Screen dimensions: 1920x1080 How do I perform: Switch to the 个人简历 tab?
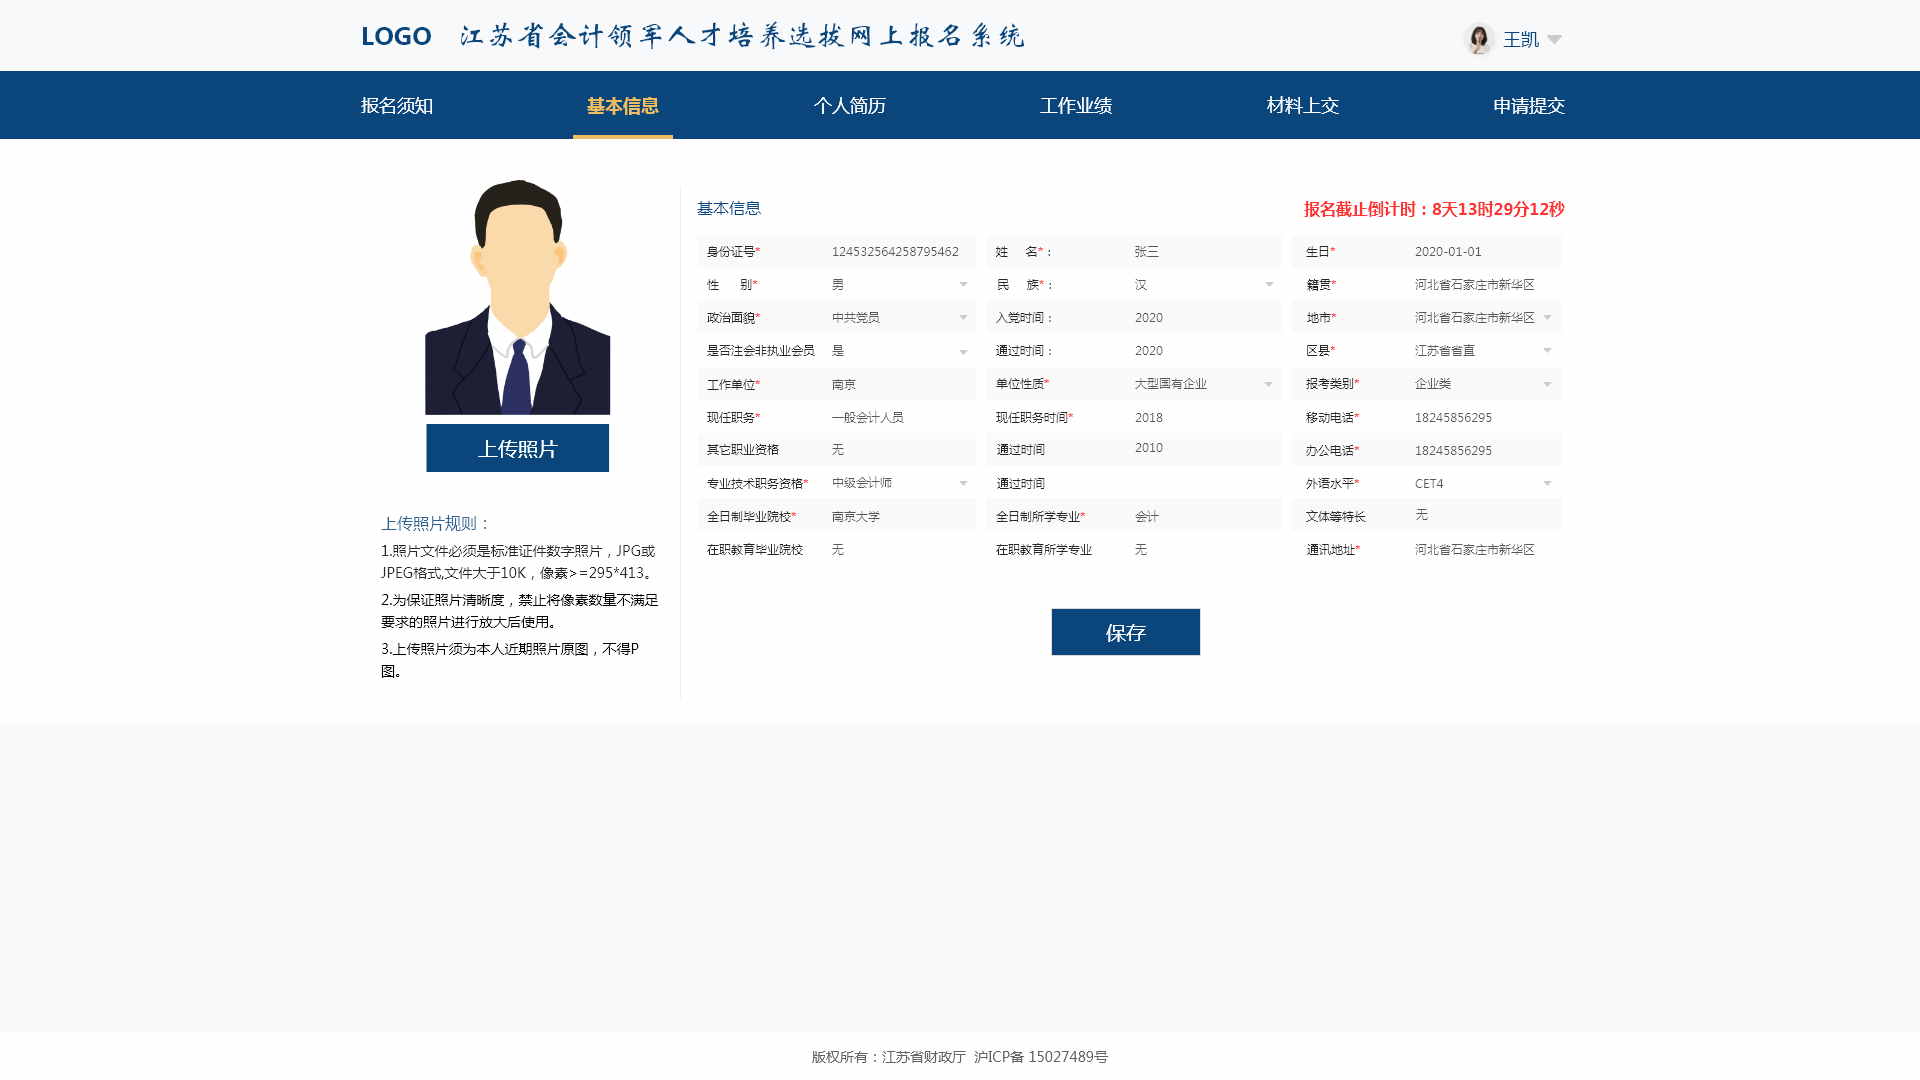[849, 106]
